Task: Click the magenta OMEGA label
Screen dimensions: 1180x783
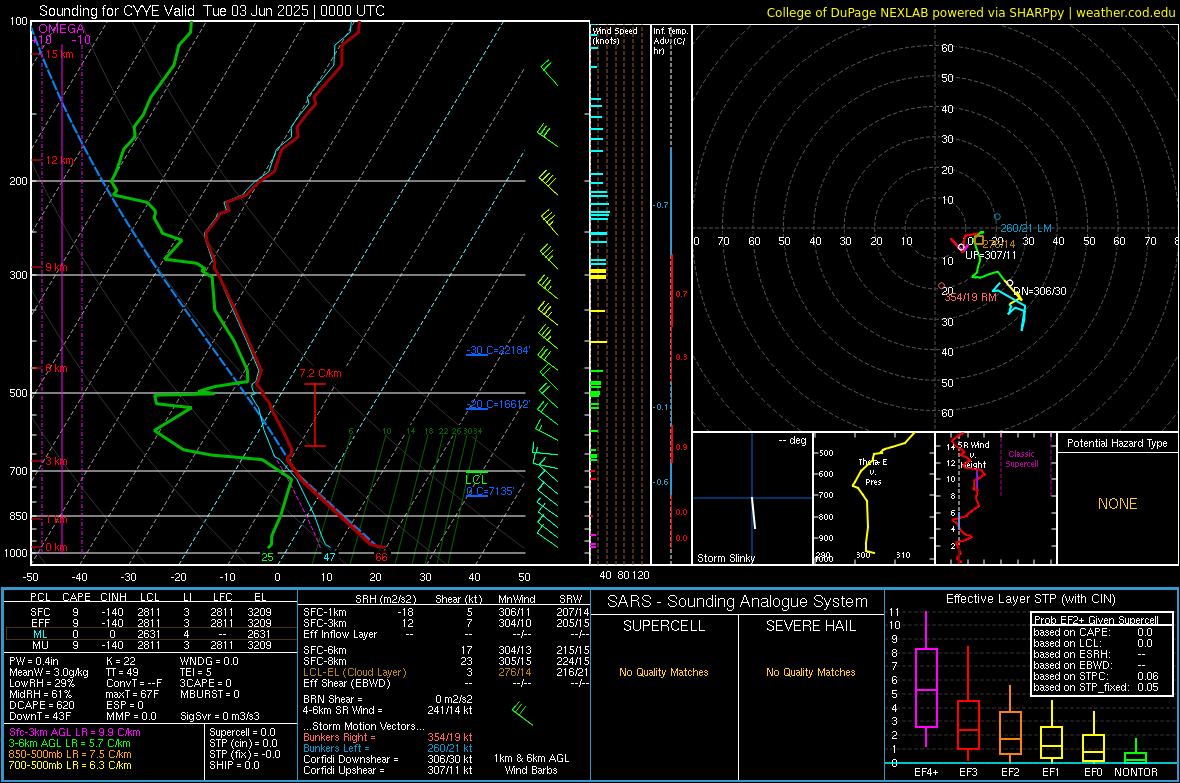Action: (61, 29)
